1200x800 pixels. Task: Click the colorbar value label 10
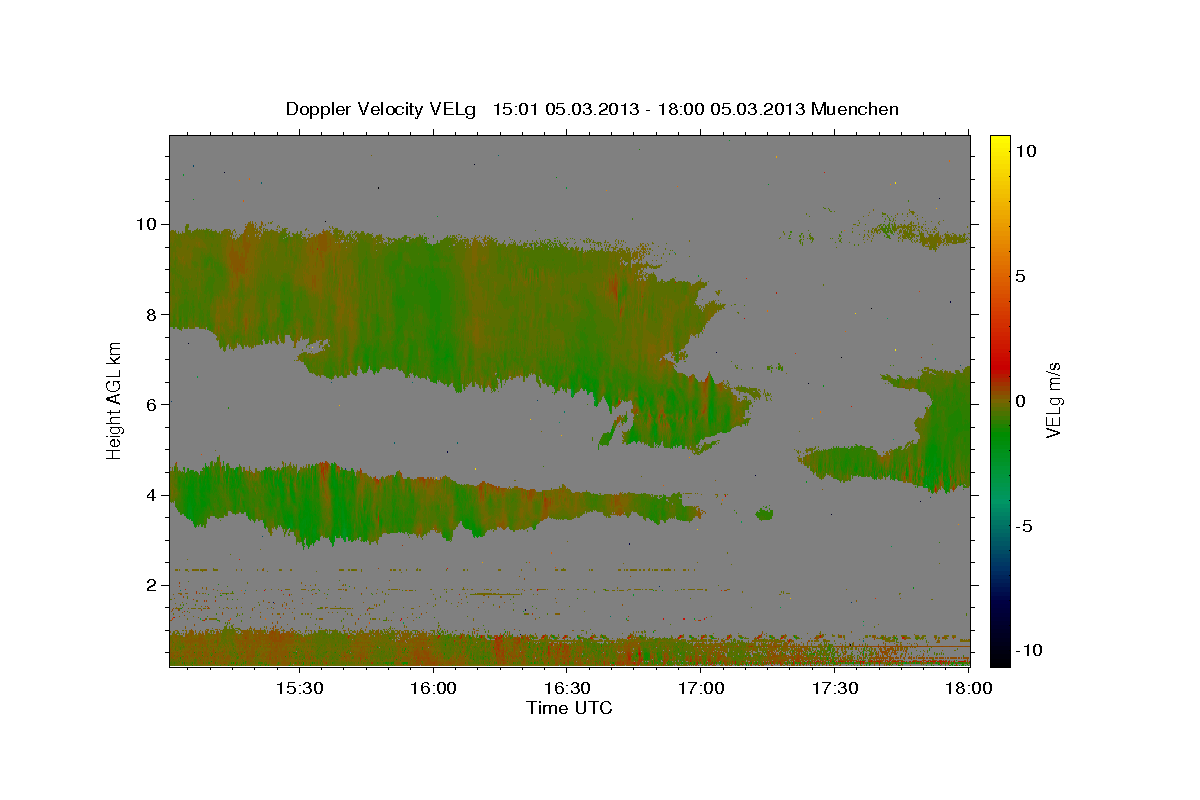coord(1025,150)
